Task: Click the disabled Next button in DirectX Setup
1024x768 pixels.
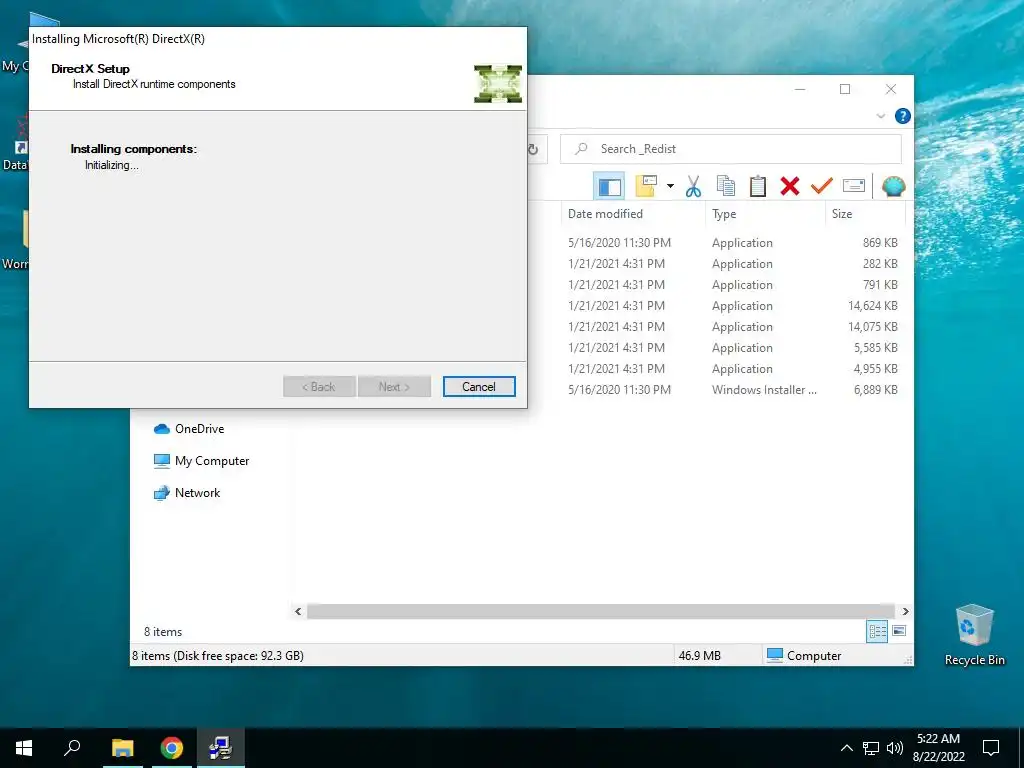Action: 394,387
